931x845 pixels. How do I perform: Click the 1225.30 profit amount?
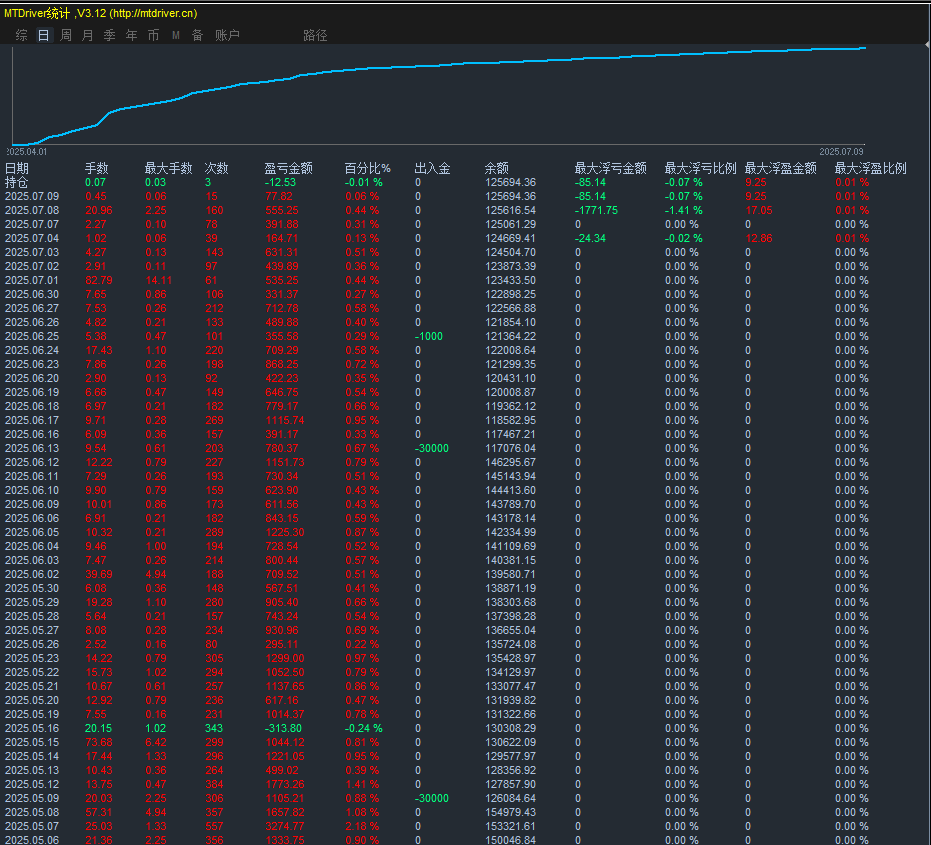(285, 533)
